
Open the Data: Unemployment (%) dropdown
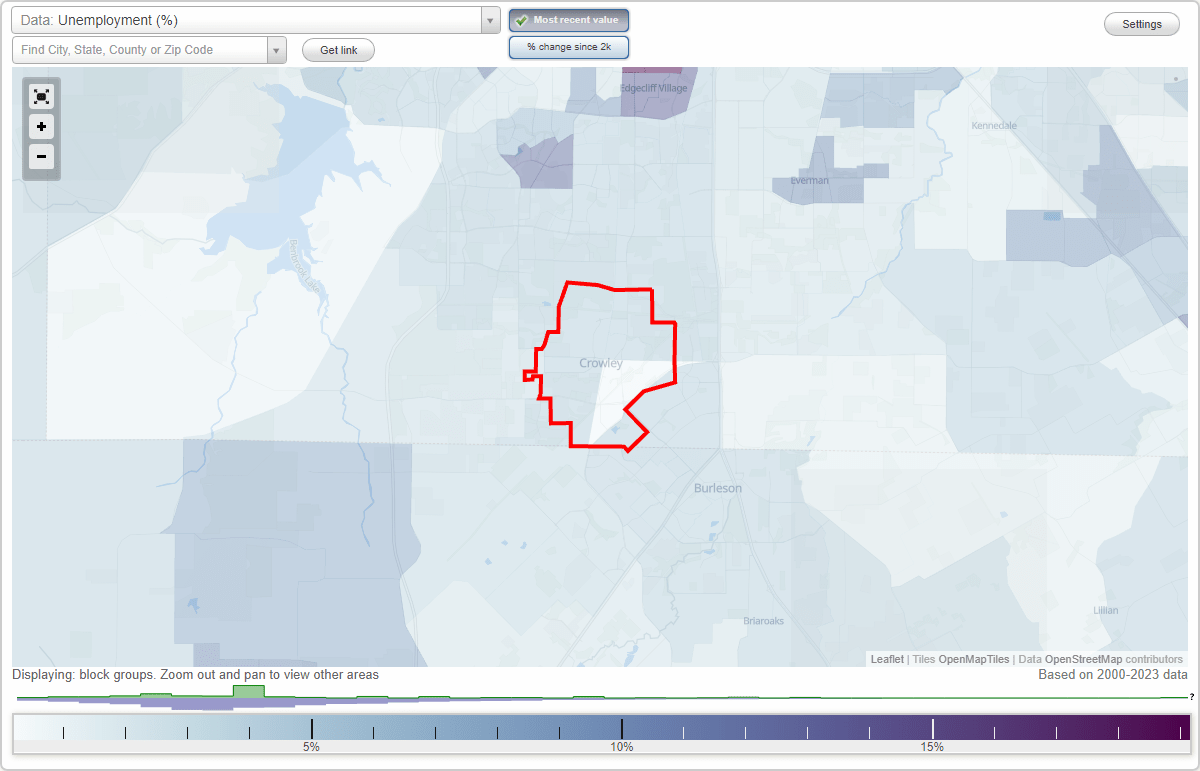tap(250, 19)
